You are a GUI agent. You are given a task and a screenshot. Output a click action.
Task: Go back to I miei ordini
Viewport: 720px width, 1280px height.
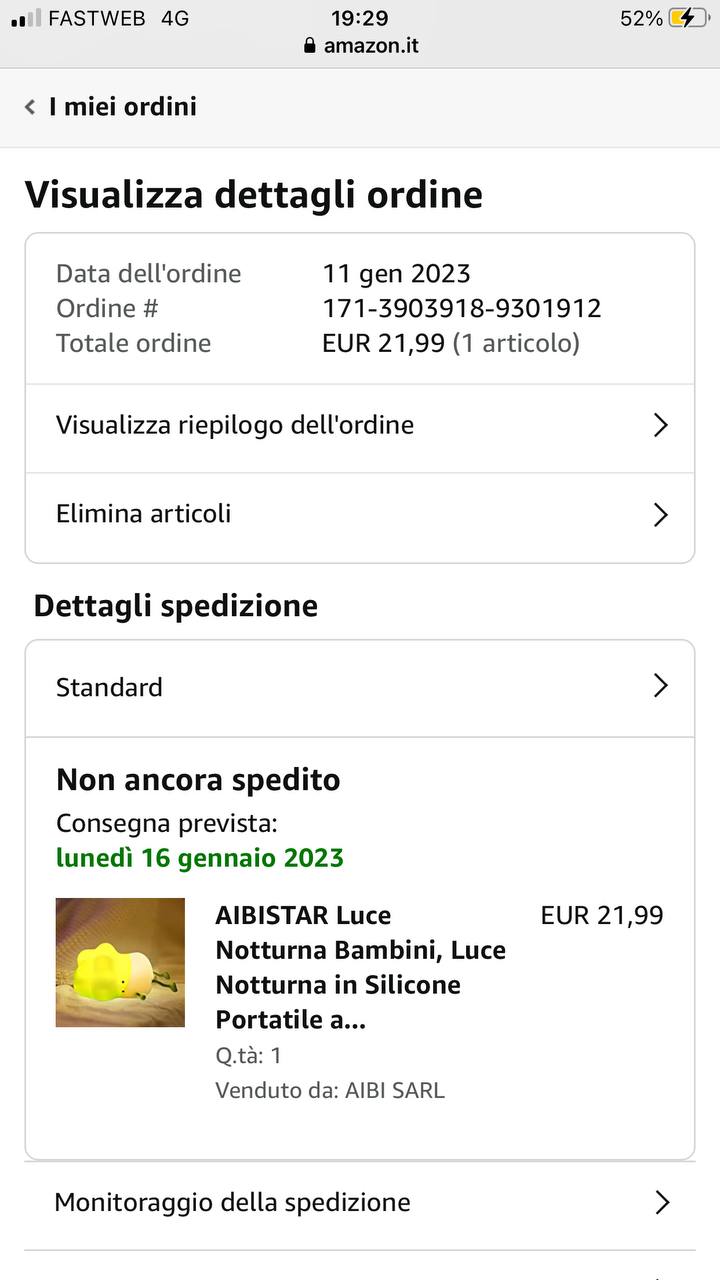pos(123,107)
